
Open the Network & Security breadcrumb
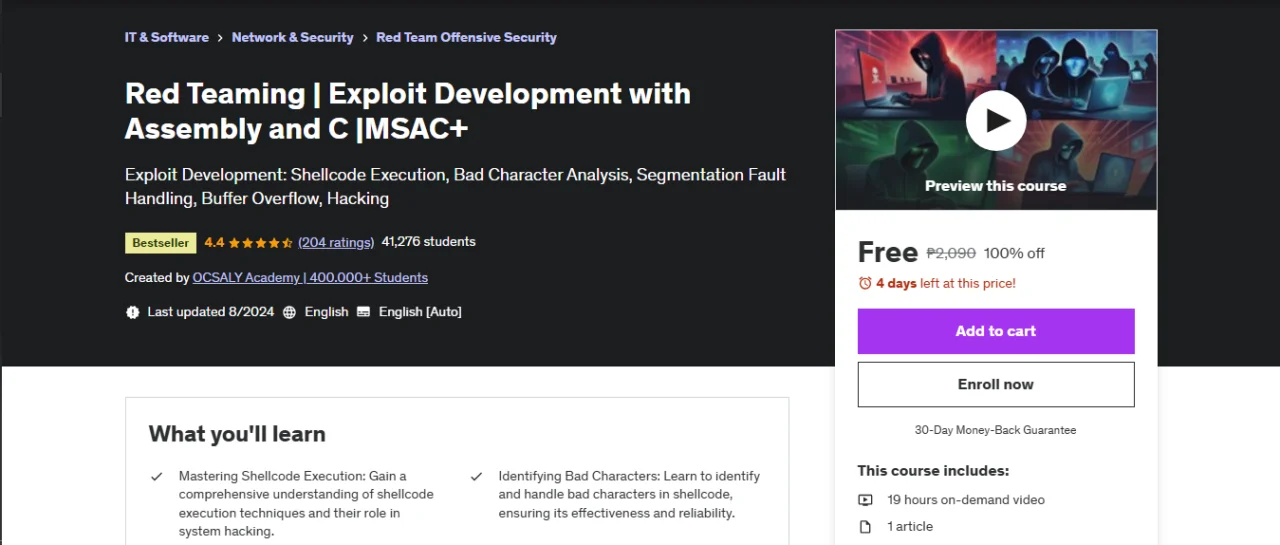click(x=292, y=37)
